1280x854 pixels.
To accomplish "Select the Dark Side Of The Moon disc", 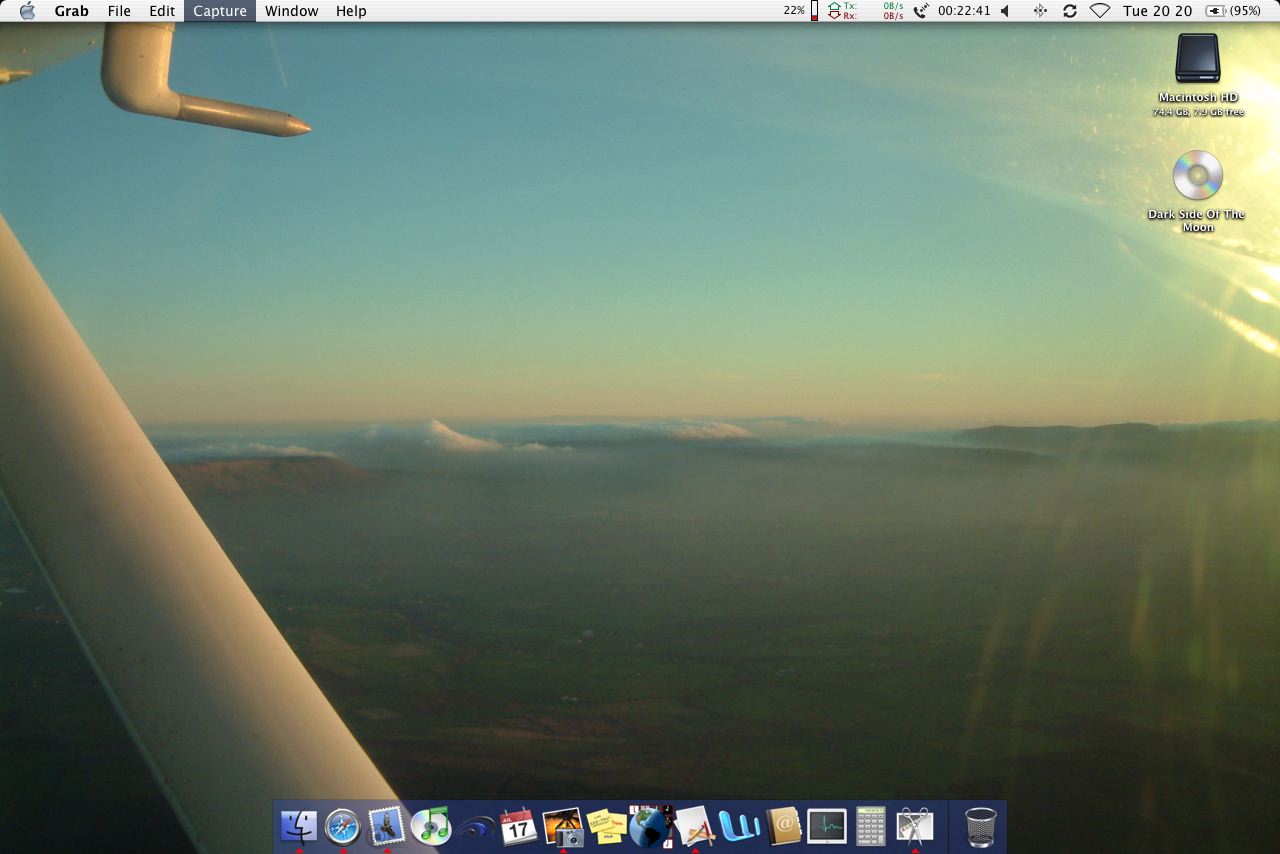I will coord(1198,176).
